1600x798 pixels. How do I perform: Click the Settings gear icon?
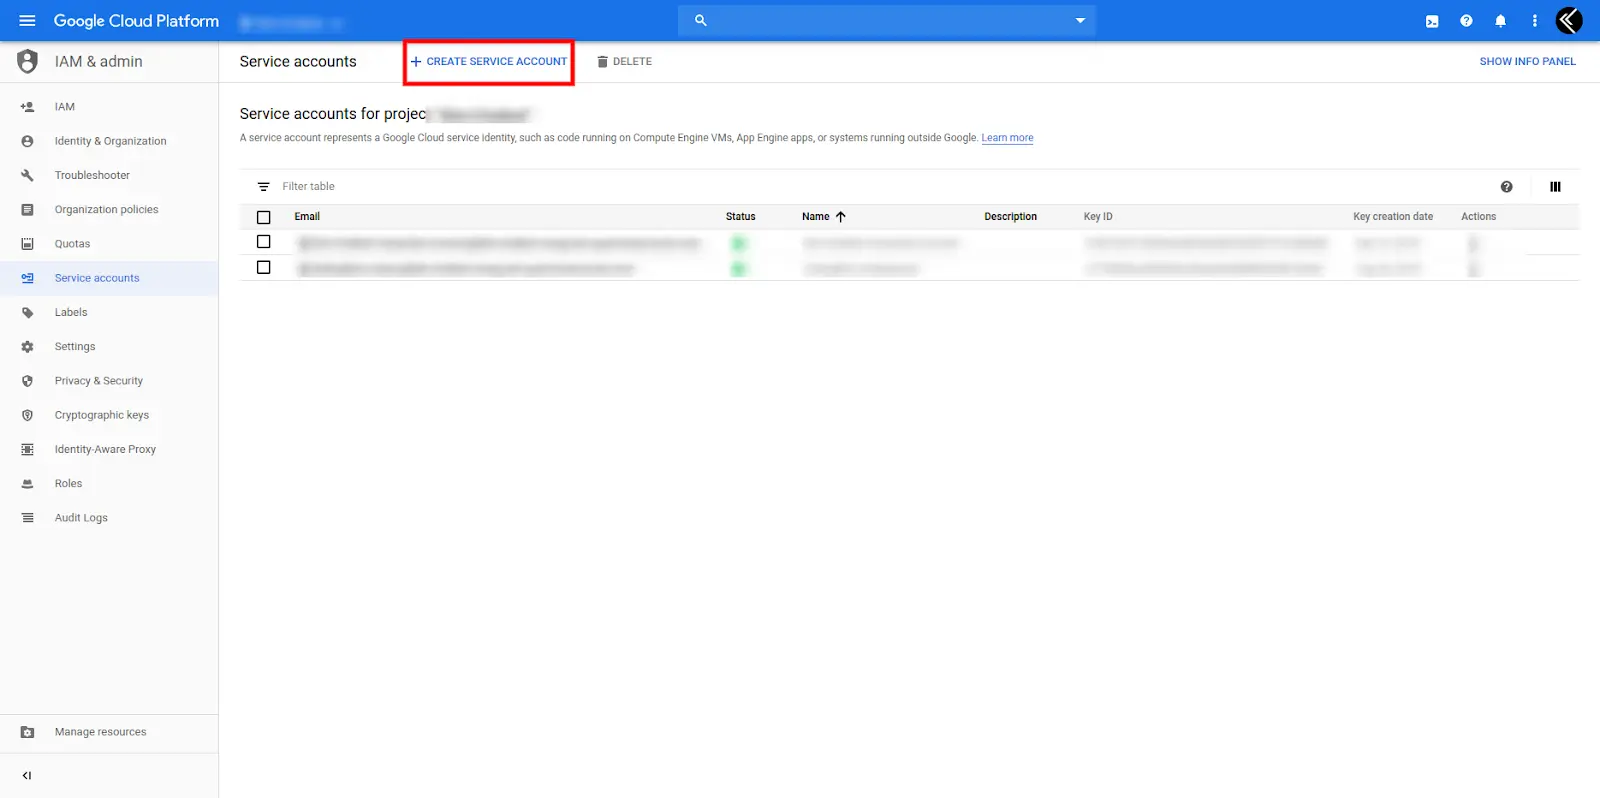click(27, 347)
